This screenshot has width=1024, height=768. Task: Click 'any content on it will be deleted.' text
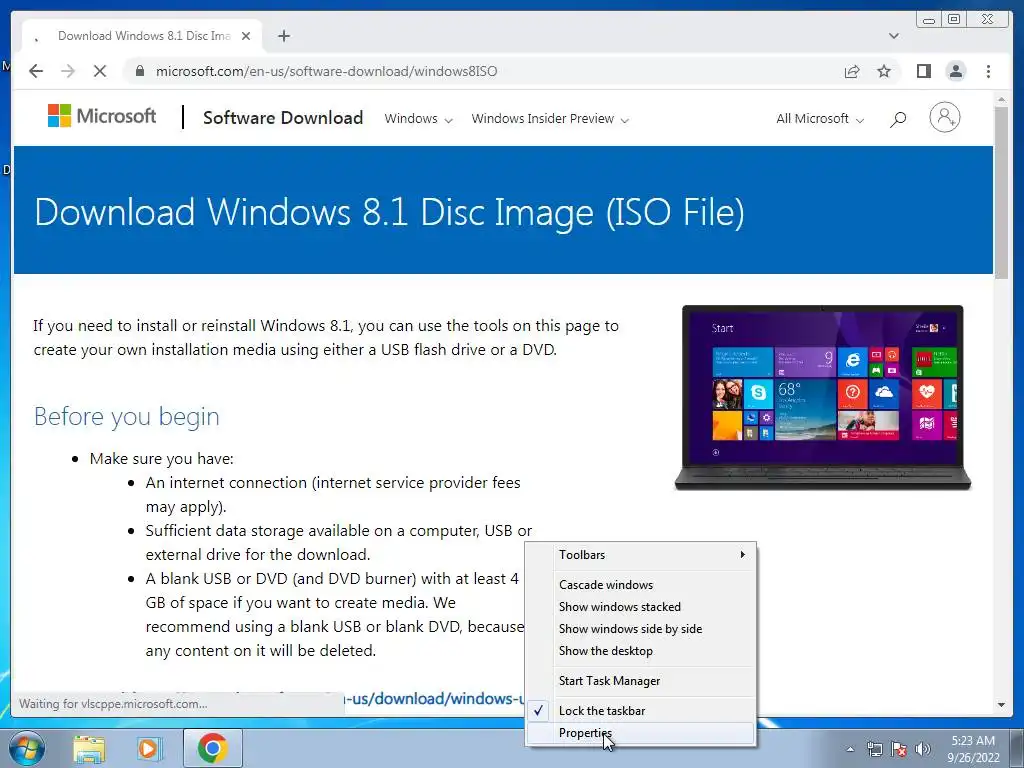tap(261, 651)
